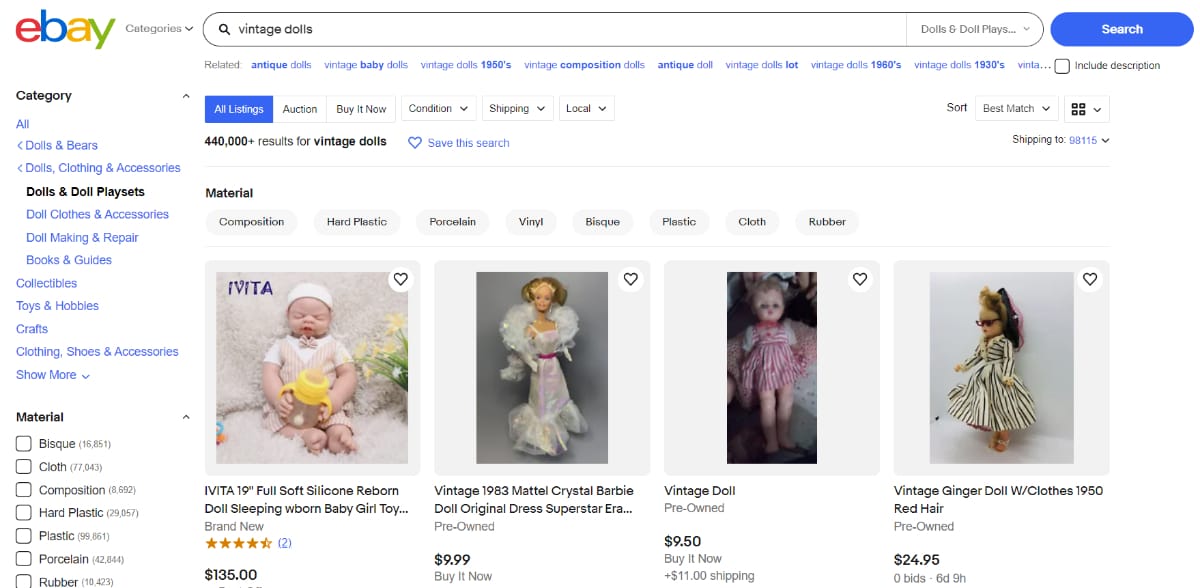Click the eBay logo
This screenshot has width=1200, height=588.
click(63, 29)
